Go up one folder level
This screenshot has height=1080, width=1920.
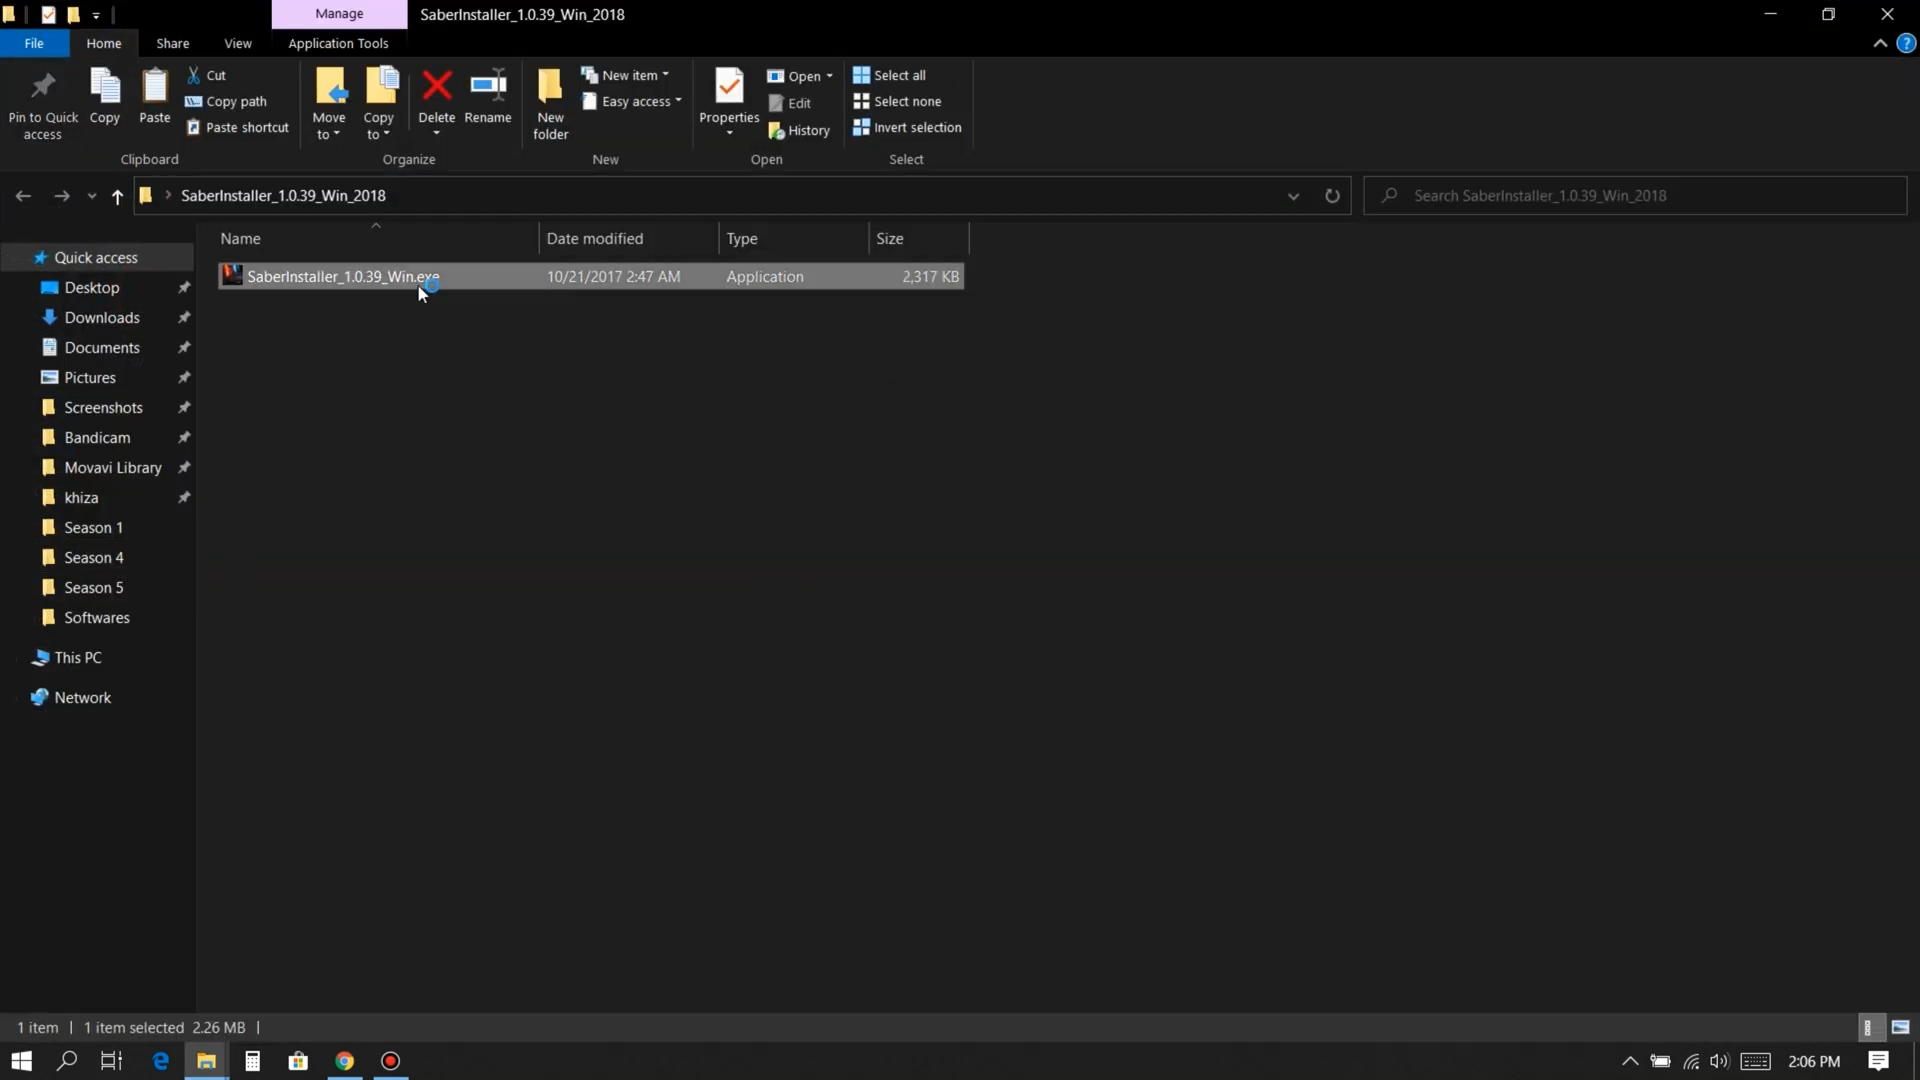tap(117, 196)
